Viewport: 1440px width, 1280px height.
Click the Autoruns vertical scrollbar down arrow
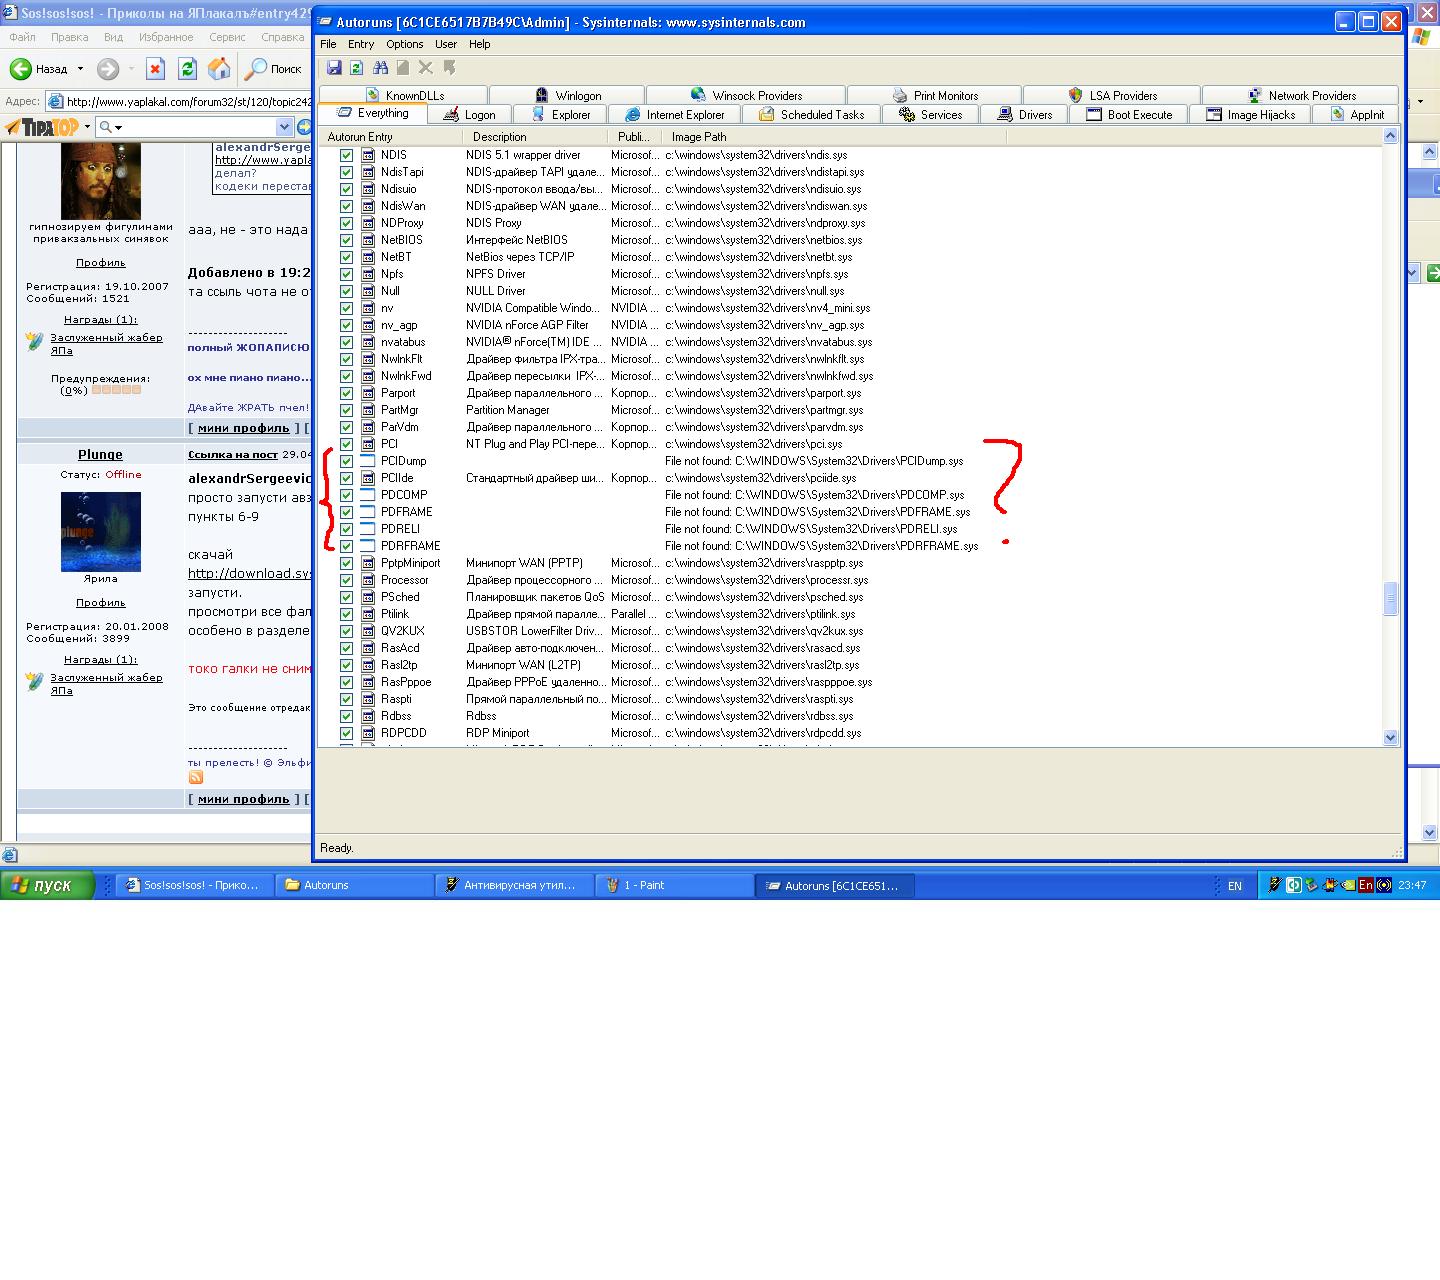(x=1390, y=738)
